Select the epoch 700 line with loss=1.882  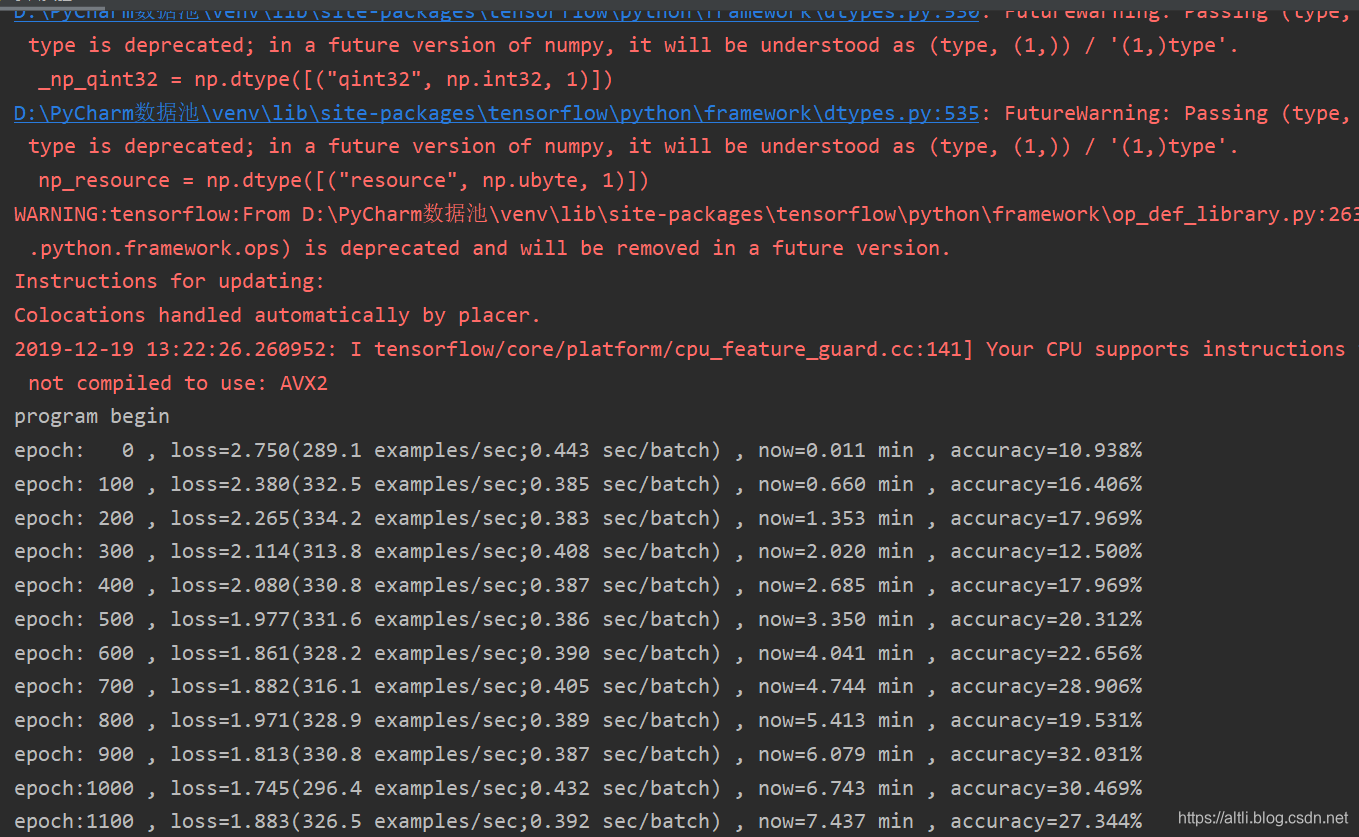[578, 686]
